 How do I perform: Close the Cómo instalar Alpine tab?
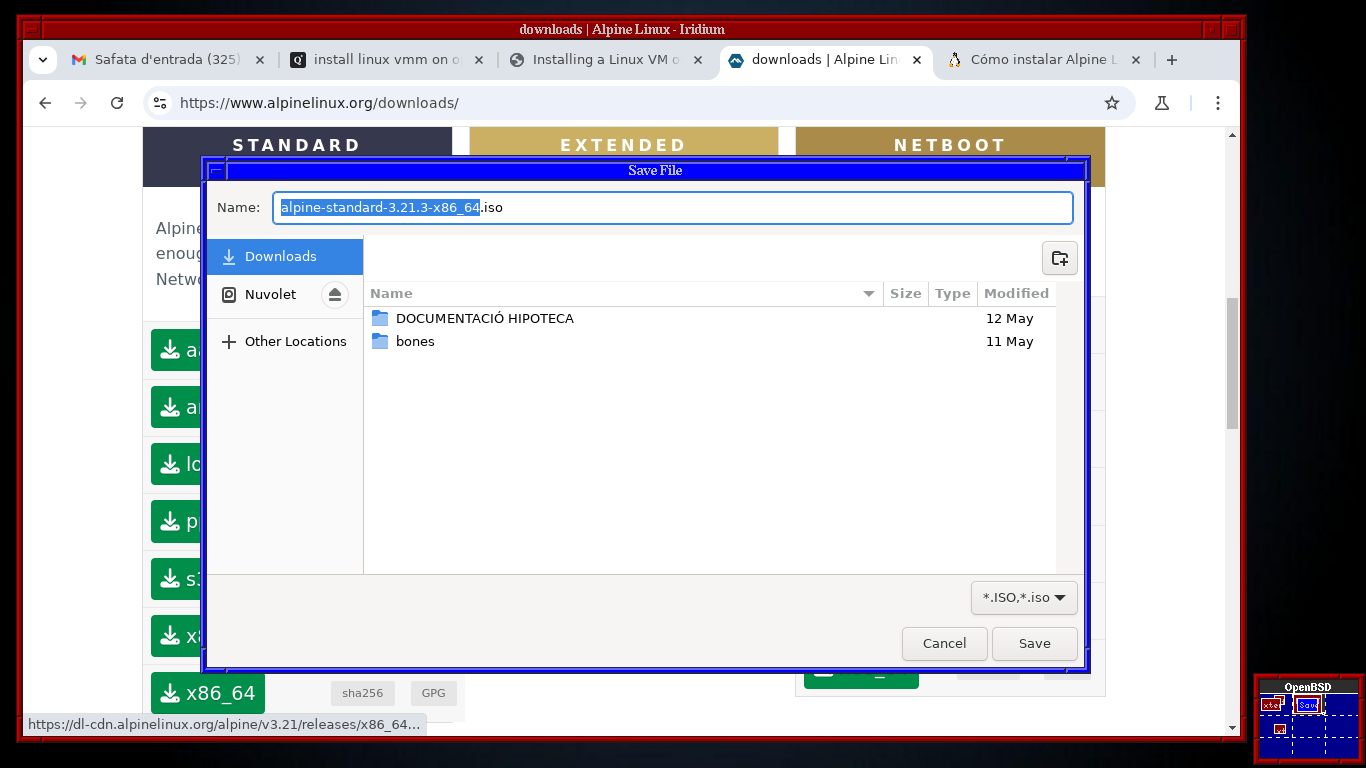[1135, 60]
